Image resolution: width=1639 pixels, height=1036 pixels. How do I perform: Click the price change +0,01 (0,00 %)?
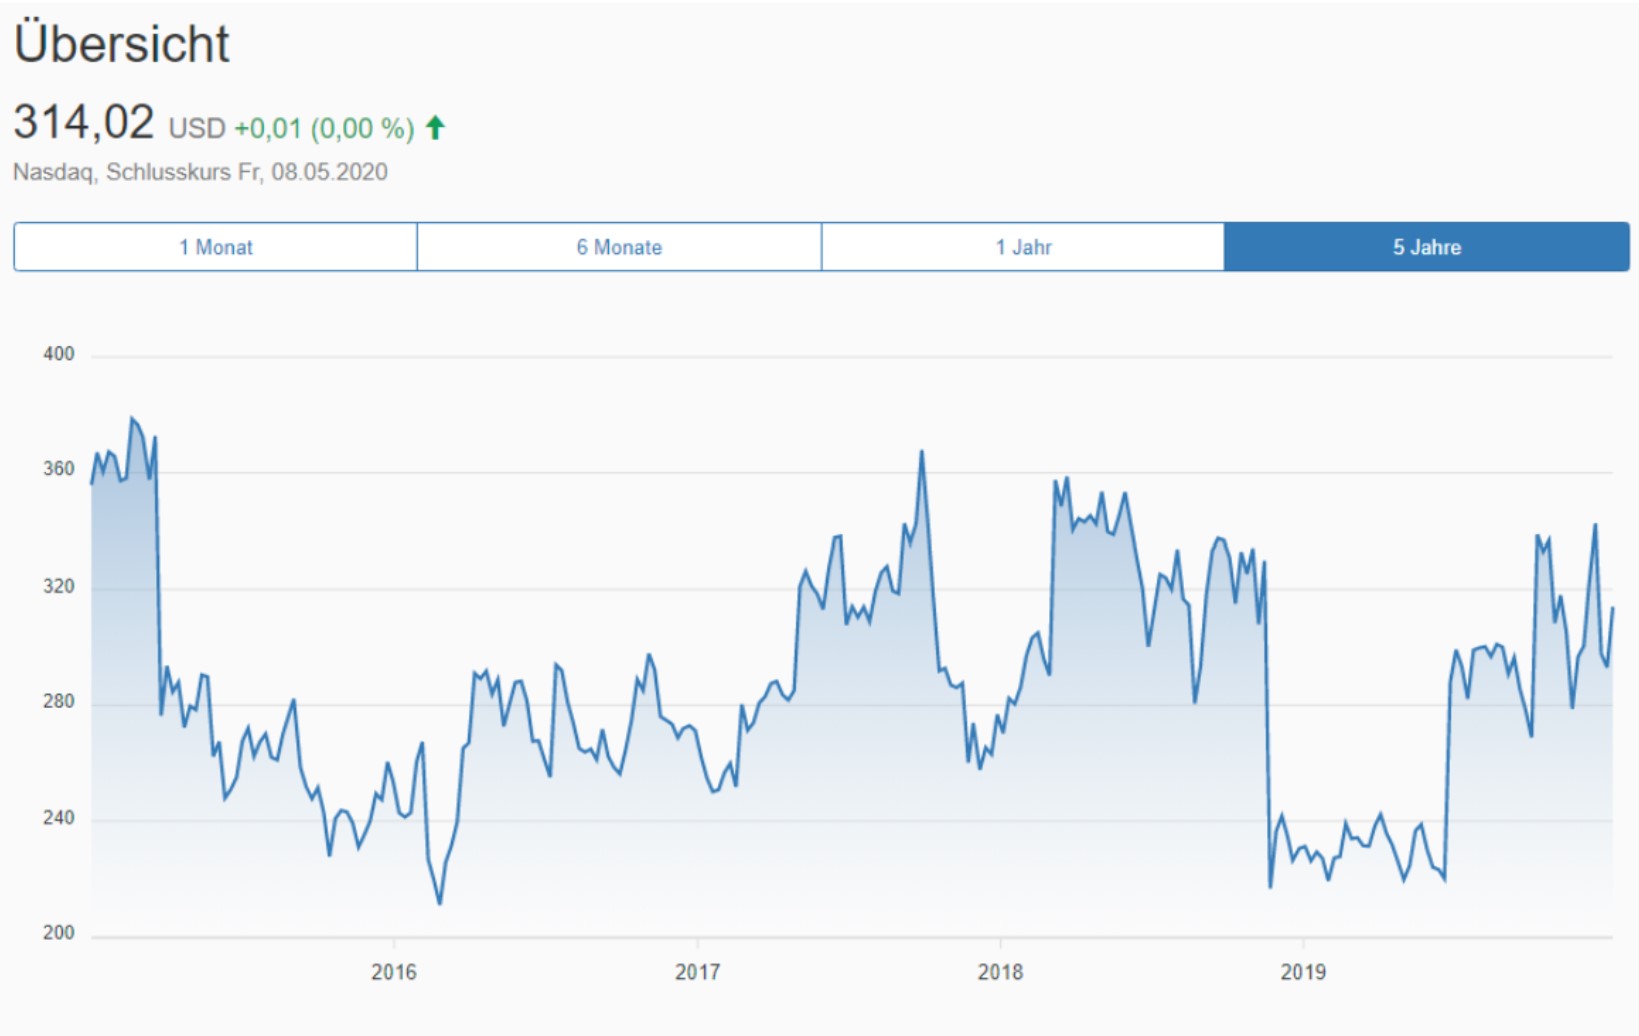[x=324, y=128]
